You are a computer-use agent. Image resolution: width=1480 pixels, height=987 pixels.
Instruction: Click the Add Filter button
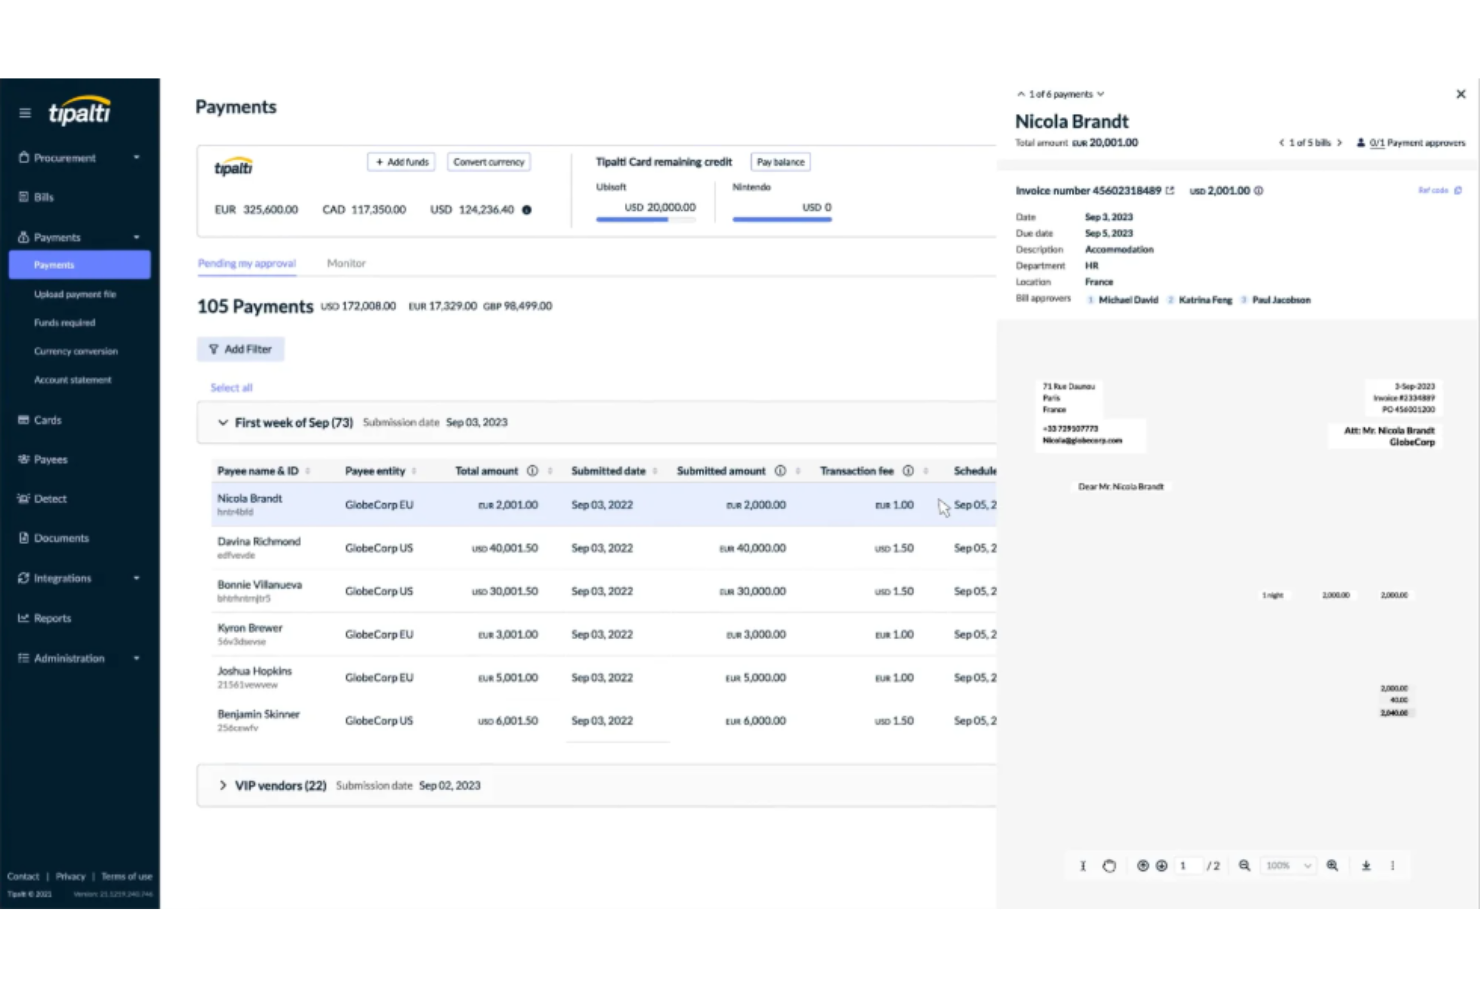240,349
